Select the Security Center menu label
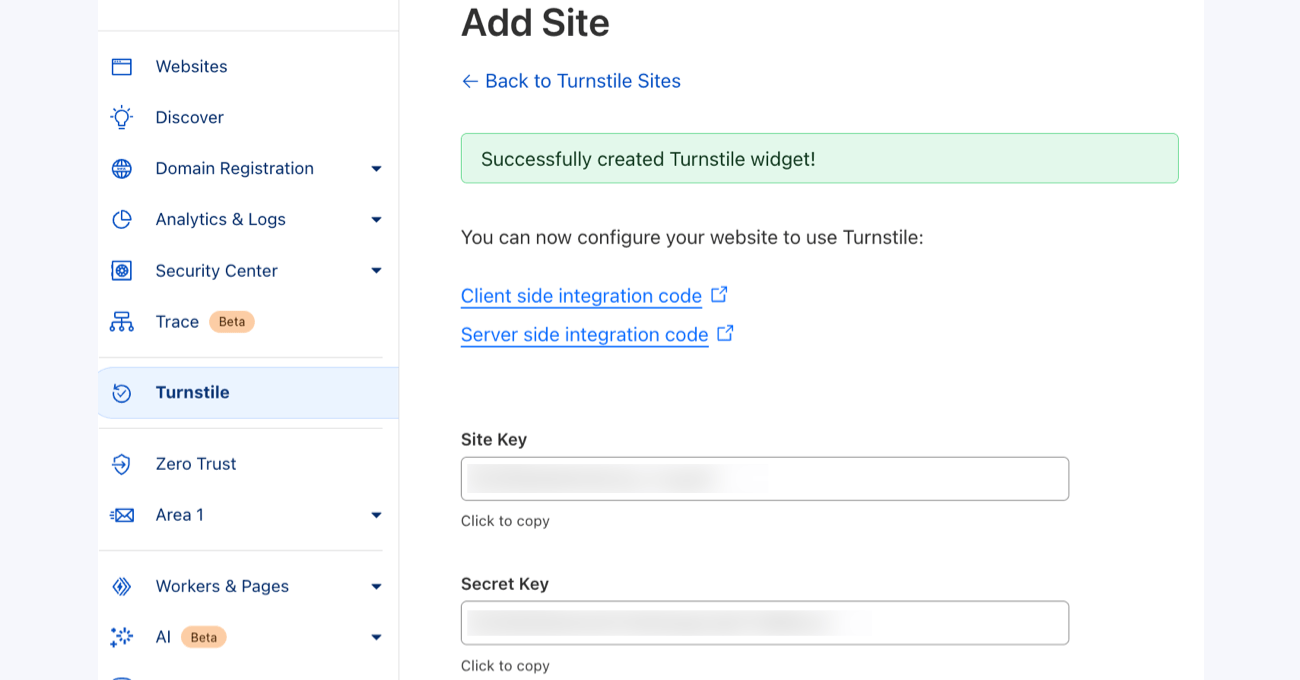Image resolution: width=1300 pixels, height=680 pixels. click(216, 271)
